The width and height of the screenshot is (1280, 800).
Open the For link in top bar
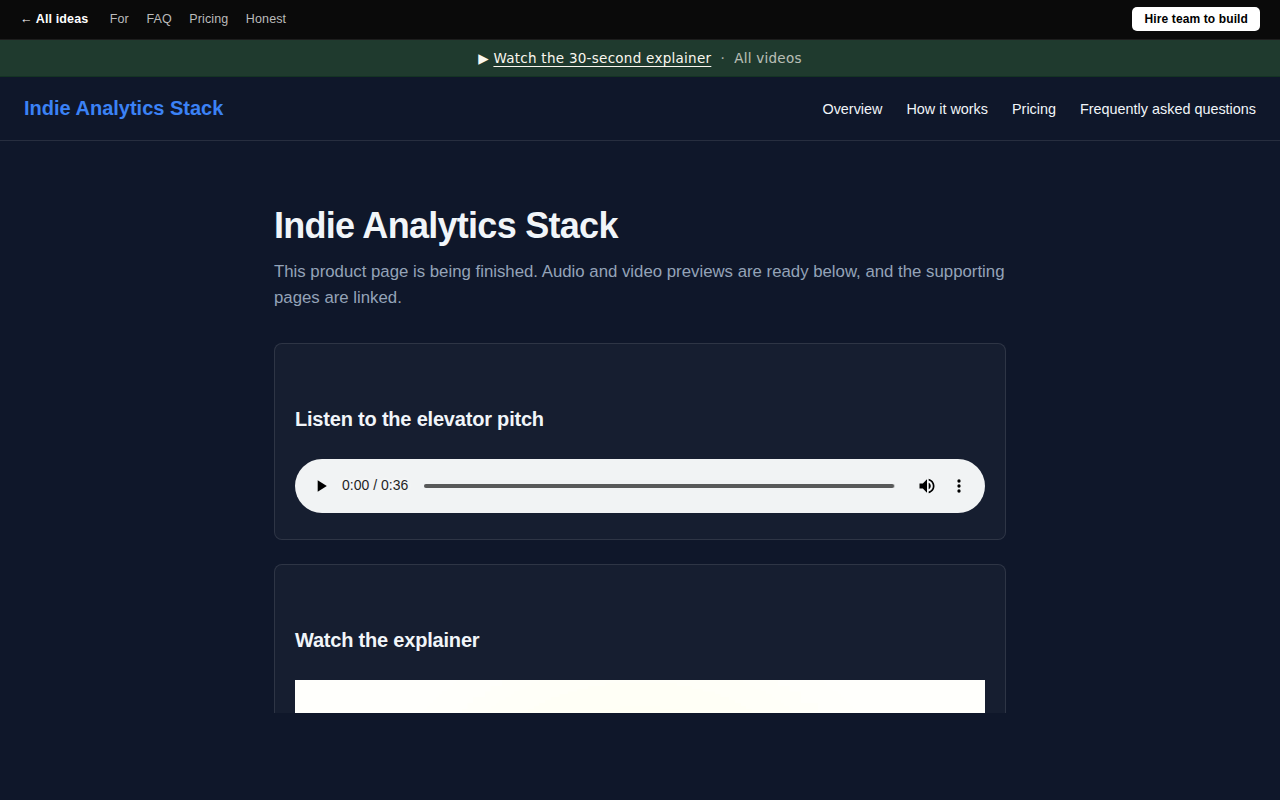(x=119, y=19)
